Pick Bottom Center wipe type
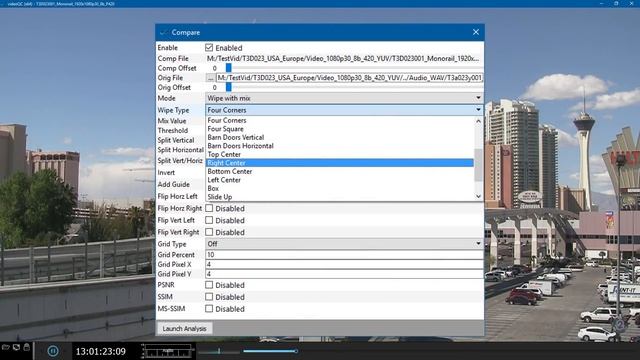 [340, 171]
